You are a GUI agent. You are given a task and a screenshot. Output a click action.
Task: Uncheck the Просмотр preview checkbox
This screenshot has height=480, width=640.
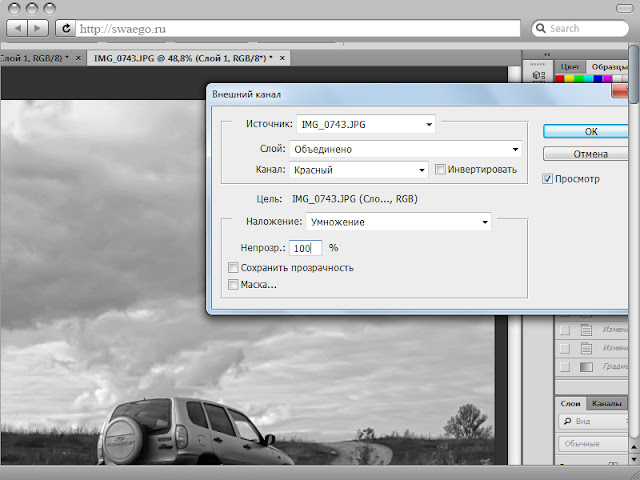547,178
